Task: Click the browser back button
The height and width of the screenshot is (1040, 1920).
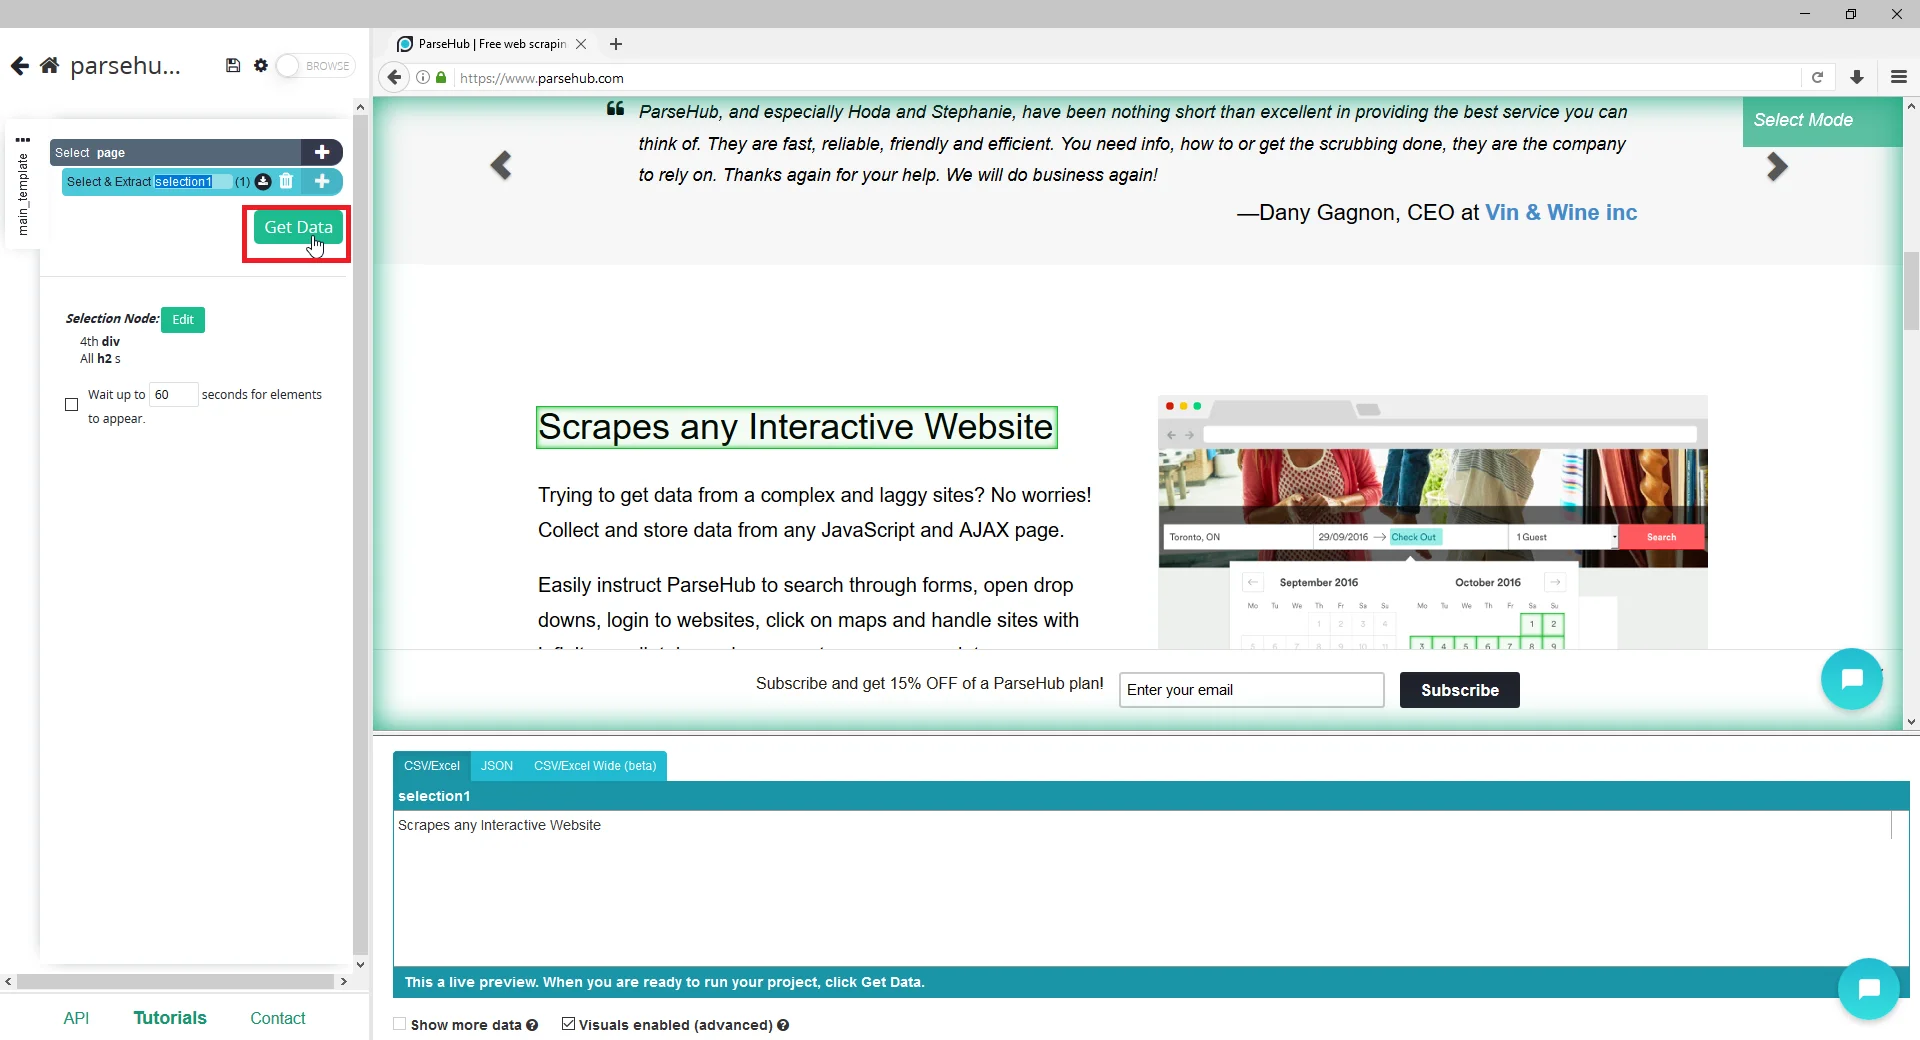Action: click(x=395, y=77)
